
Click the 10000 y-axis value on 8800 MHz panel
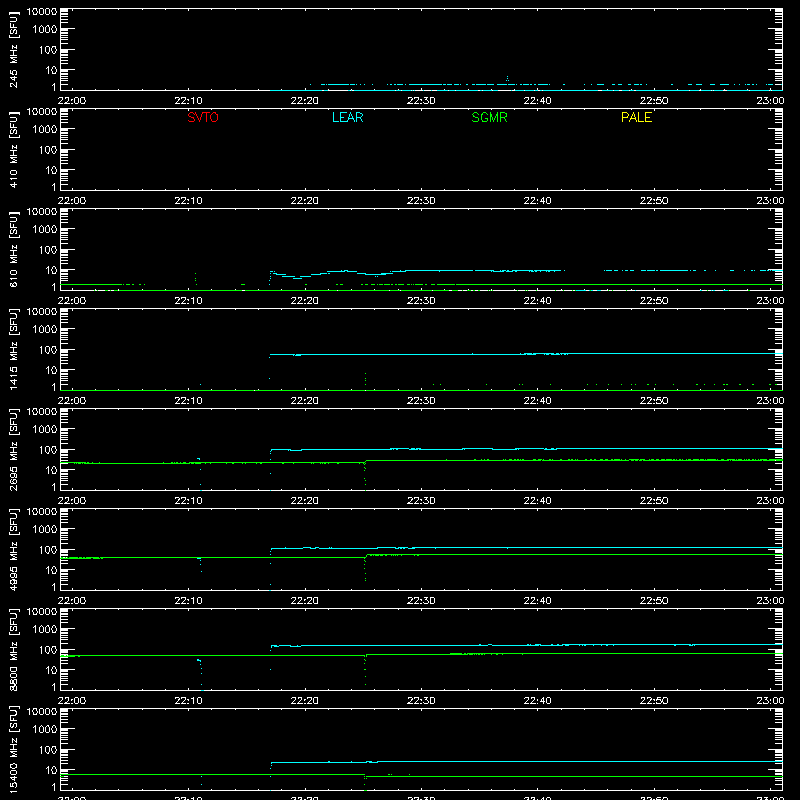(x=42, y=612)
